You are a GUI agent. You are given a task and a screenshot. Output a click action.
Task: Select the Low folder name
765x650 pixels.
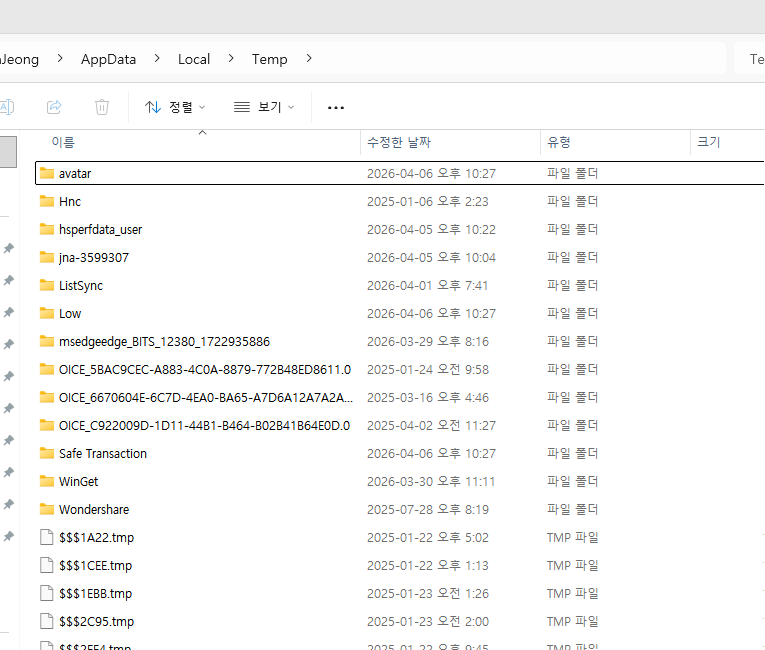(70, 314)
